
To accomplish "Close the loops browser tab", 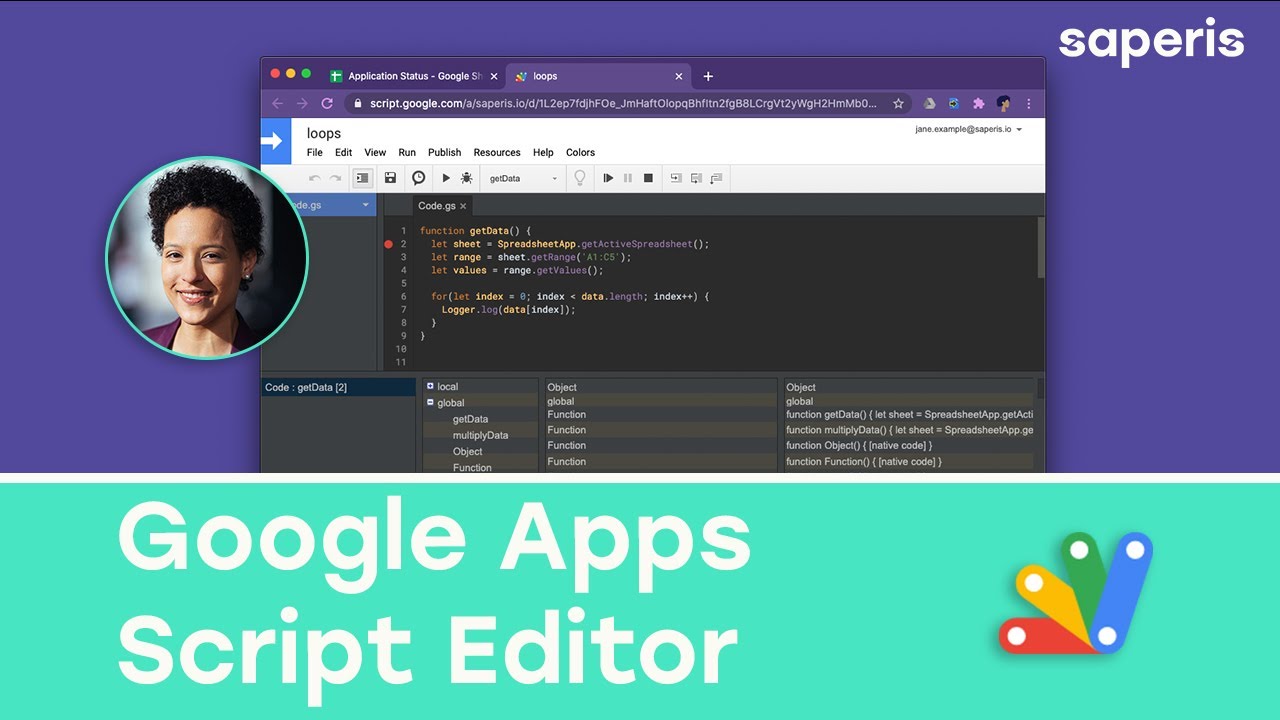I will 679,76.
